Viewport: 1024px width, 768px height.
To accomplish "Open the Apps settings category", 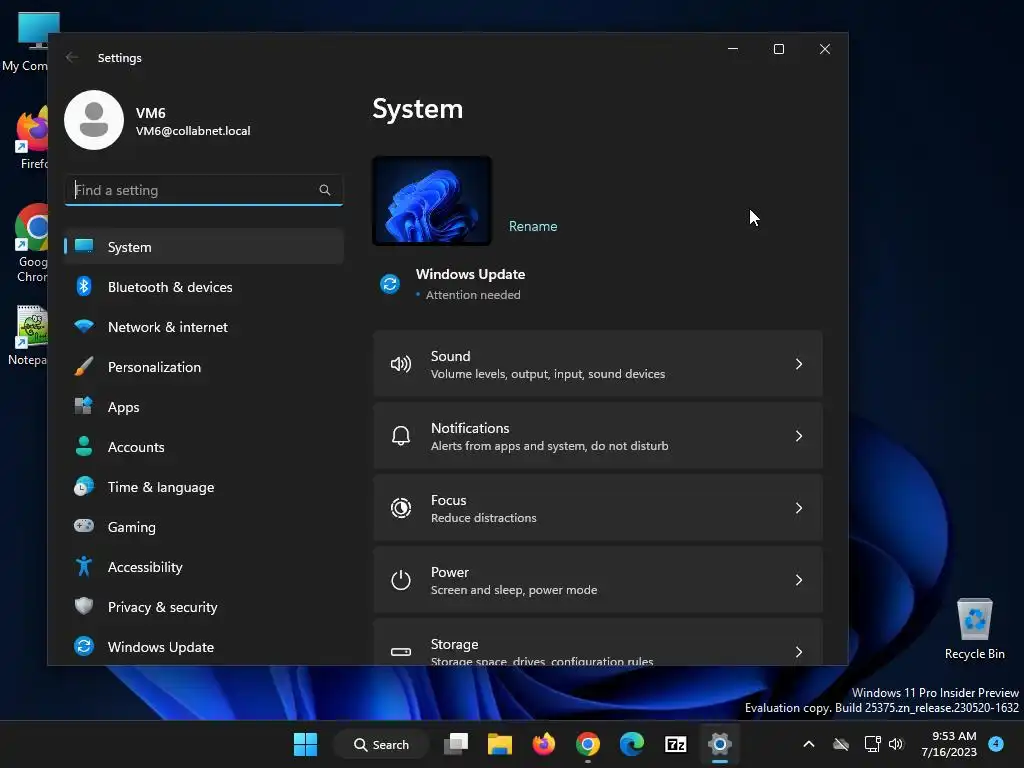I will (204, 407).
